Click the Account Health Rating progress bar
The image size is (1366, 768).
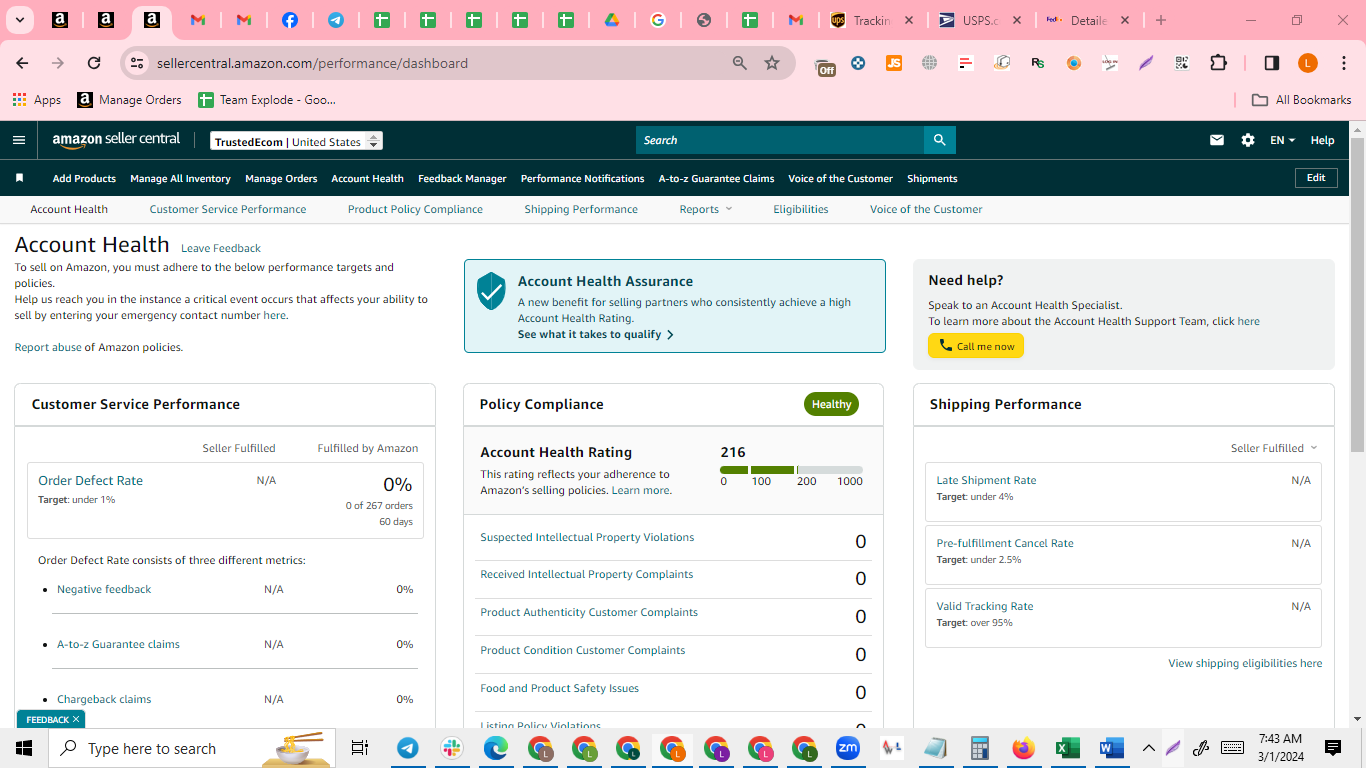pyautogui.click(x=791, y=470)
